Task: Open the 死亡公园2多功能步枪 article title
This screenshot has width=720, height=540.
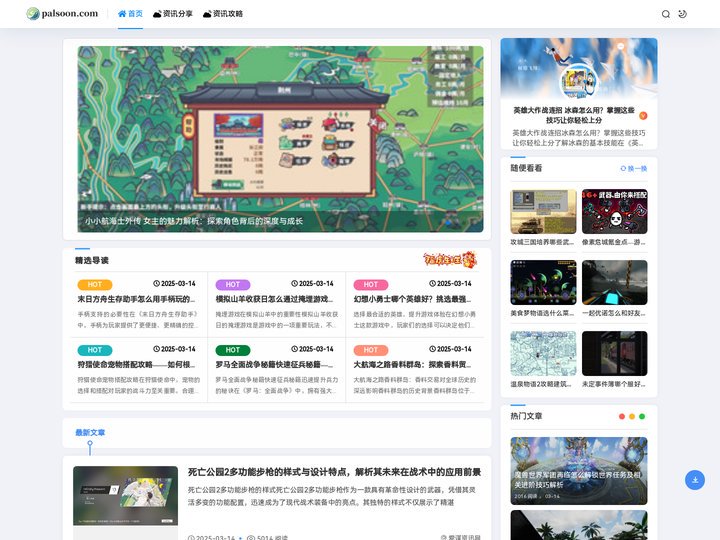Action: pyautogui.click(x=334, y=472)
